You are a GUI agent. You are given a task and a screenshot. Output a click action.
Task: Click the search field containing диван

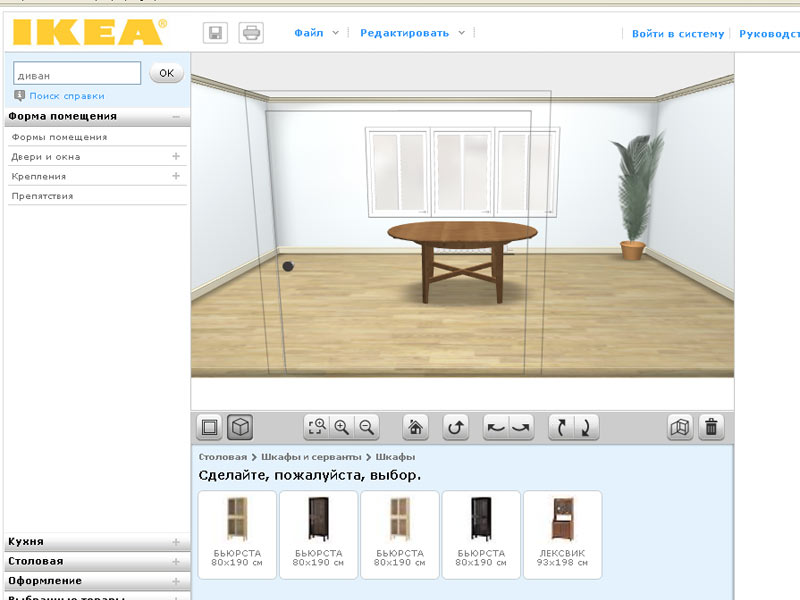pyautogui.click(x=77, y=73)
